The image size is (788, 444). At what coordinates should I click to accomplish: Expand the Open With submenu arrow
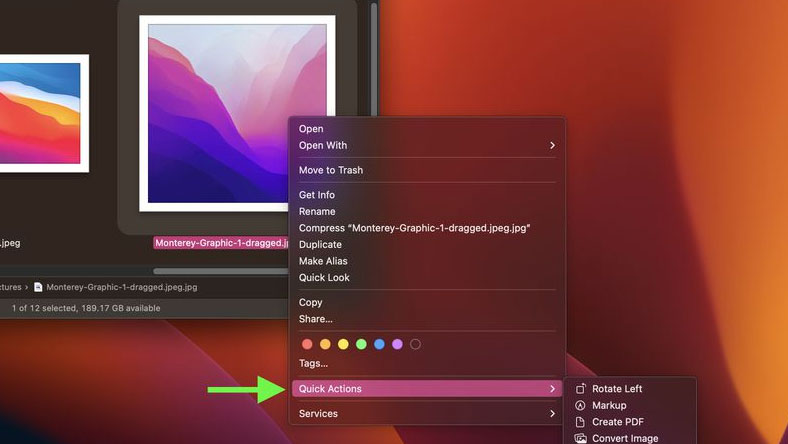pyautogui.click(x=552, y=145)
